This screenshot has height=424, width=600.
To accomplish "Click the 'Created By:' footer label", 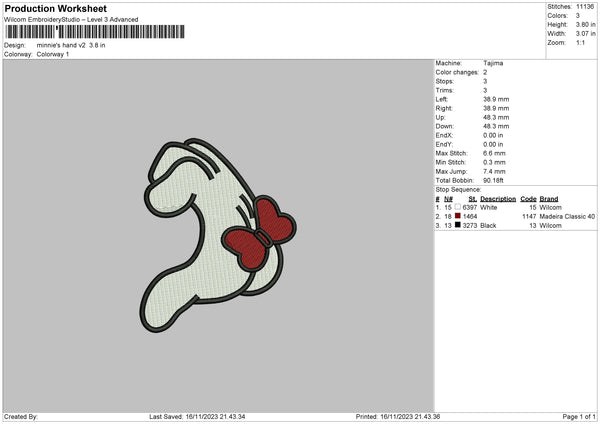I will [21, 416].
